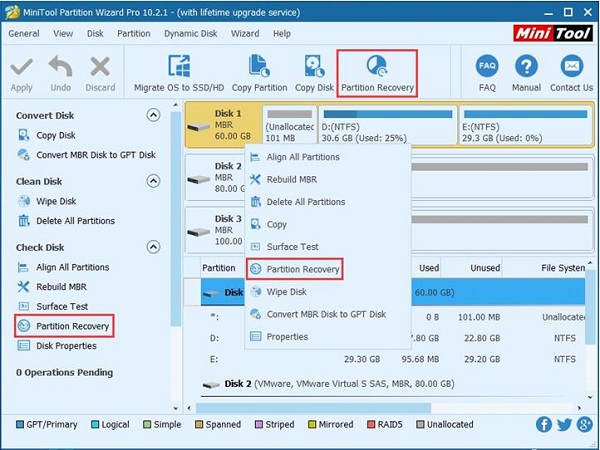Open the Facebook icon in status bar
This screenshot has height=450, width=600.
coord(544,424)
